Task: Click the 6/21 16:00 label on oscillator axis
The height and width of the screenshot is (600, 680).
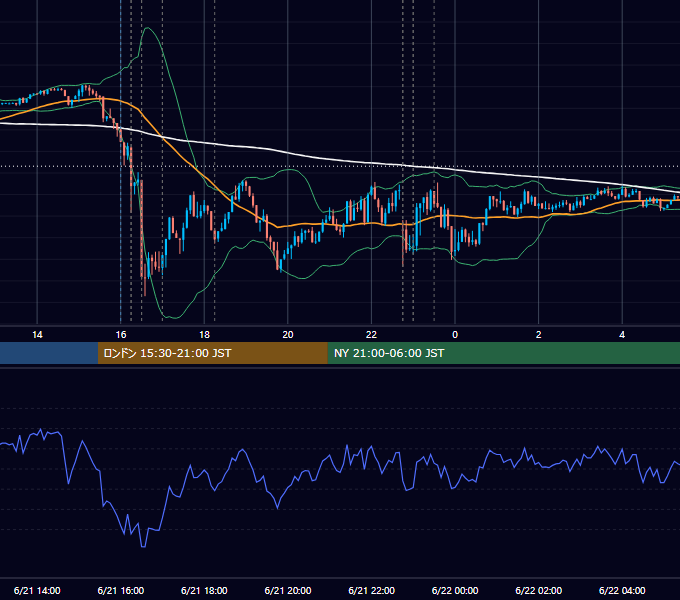Action: (x=121, y=590)
